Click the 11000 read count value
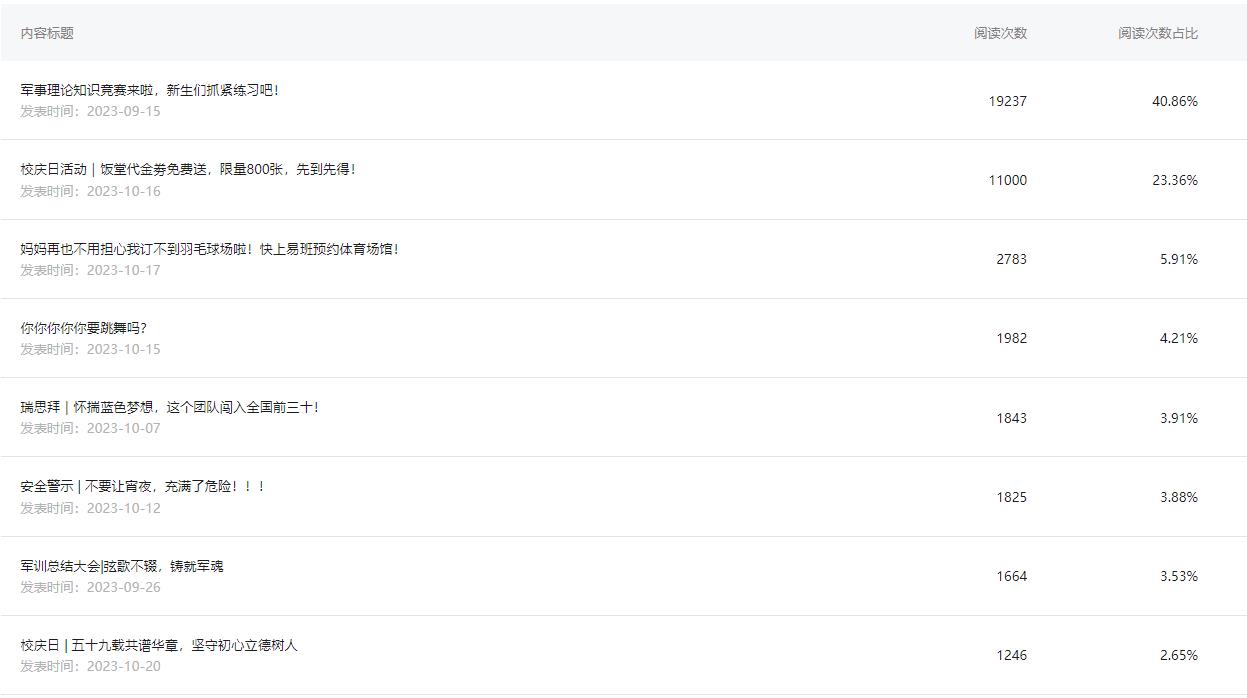 [1007, 180]
